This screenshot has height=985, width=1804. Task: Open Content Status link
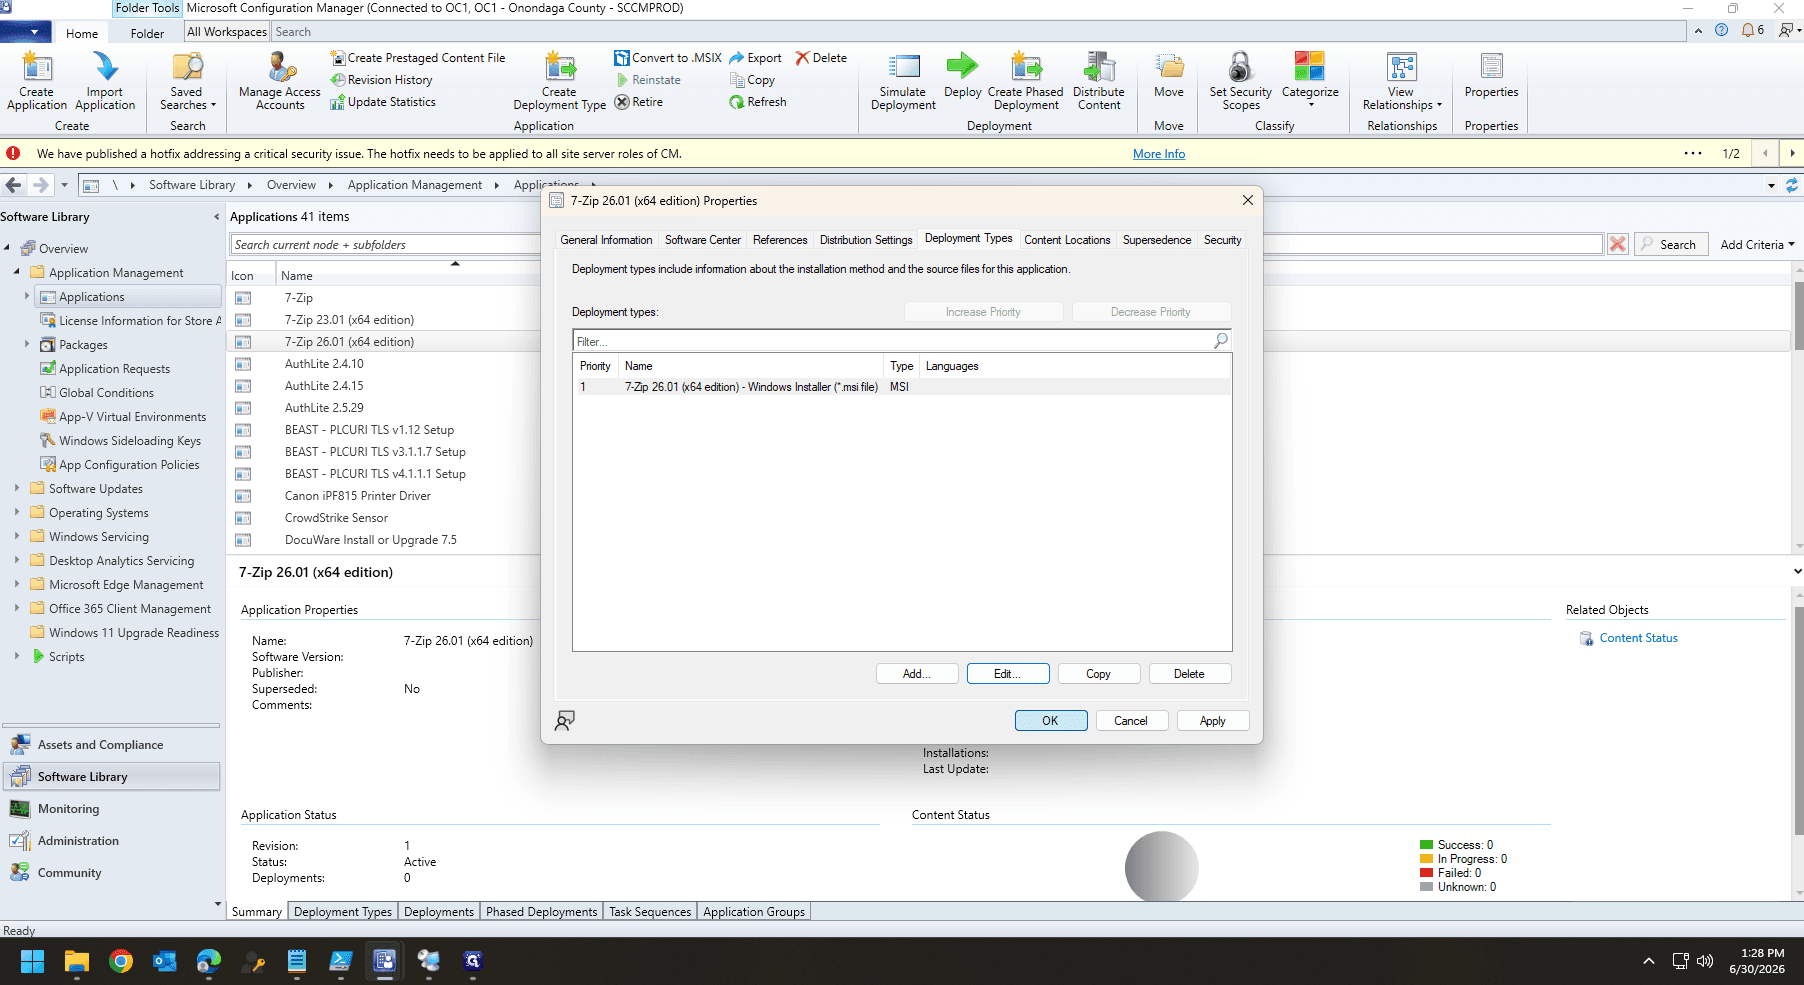point(1638,638)
